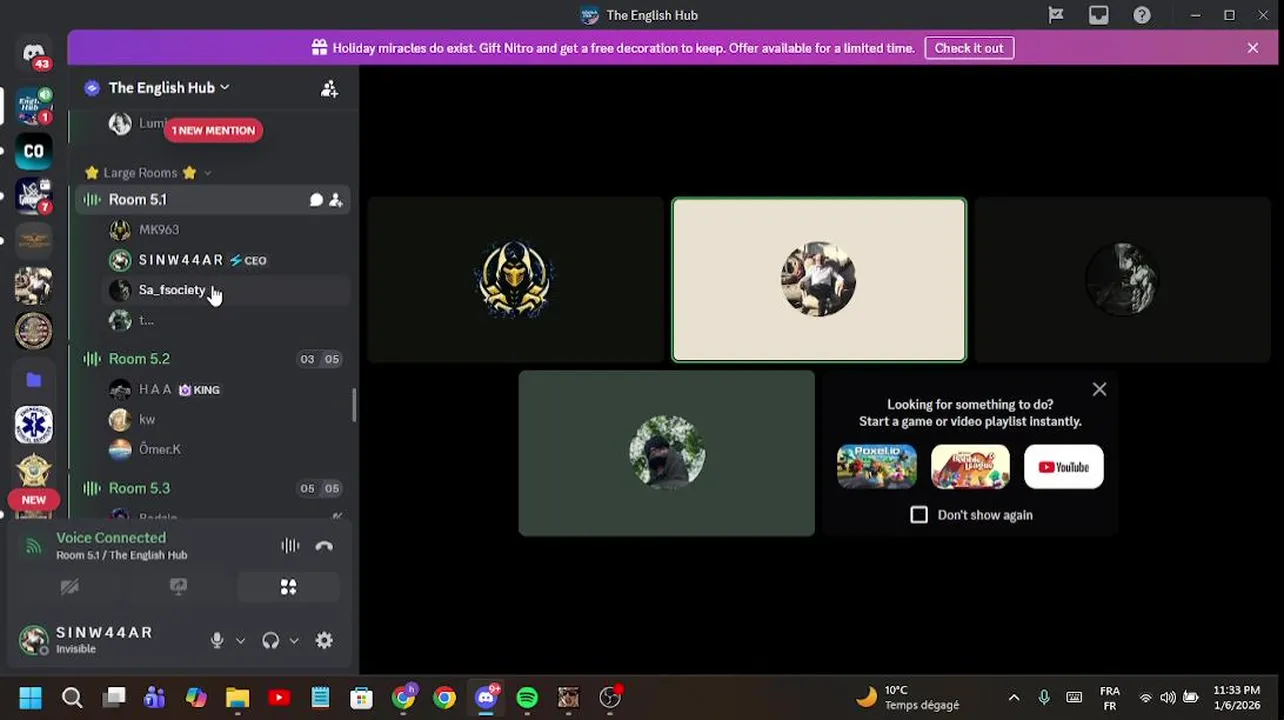The width and height of the screenshot is (1284, 720).
Task: Open noise suppression waveform icon
Action: tap(290, 546)
